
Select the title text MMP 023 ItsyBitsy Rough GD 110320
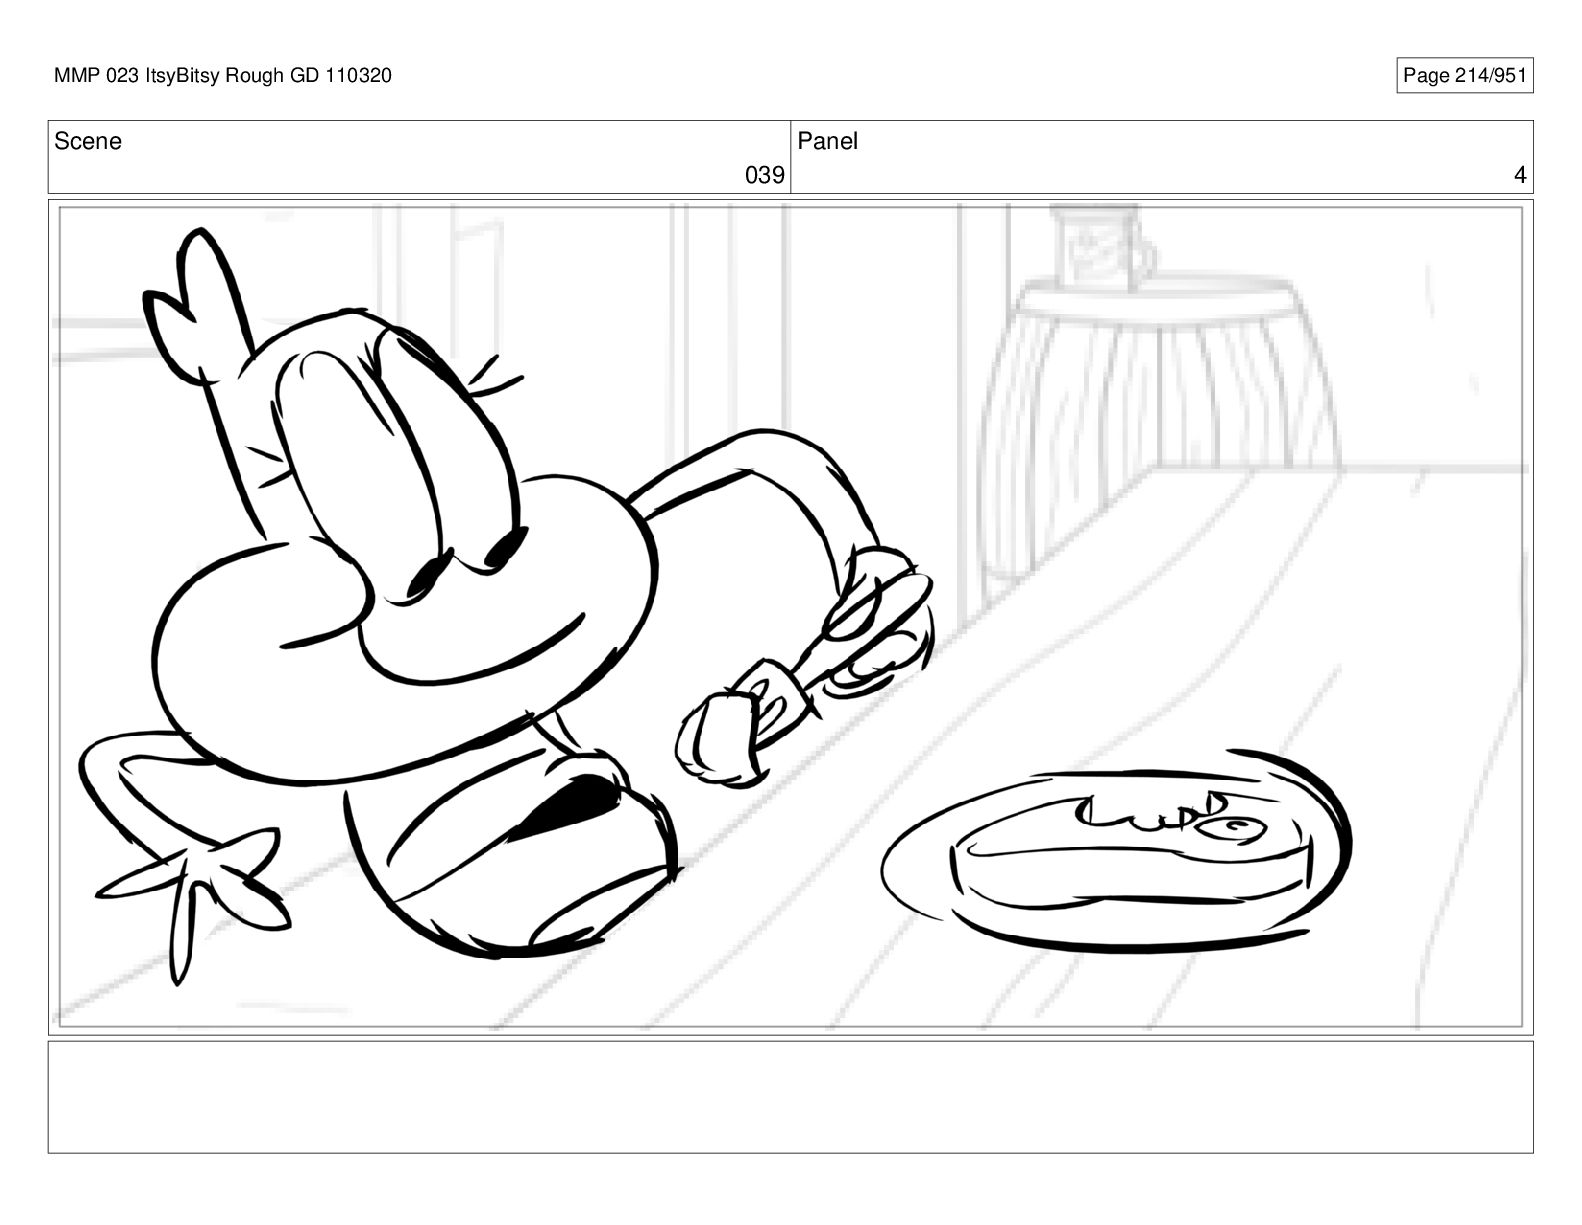click(223, 76)
